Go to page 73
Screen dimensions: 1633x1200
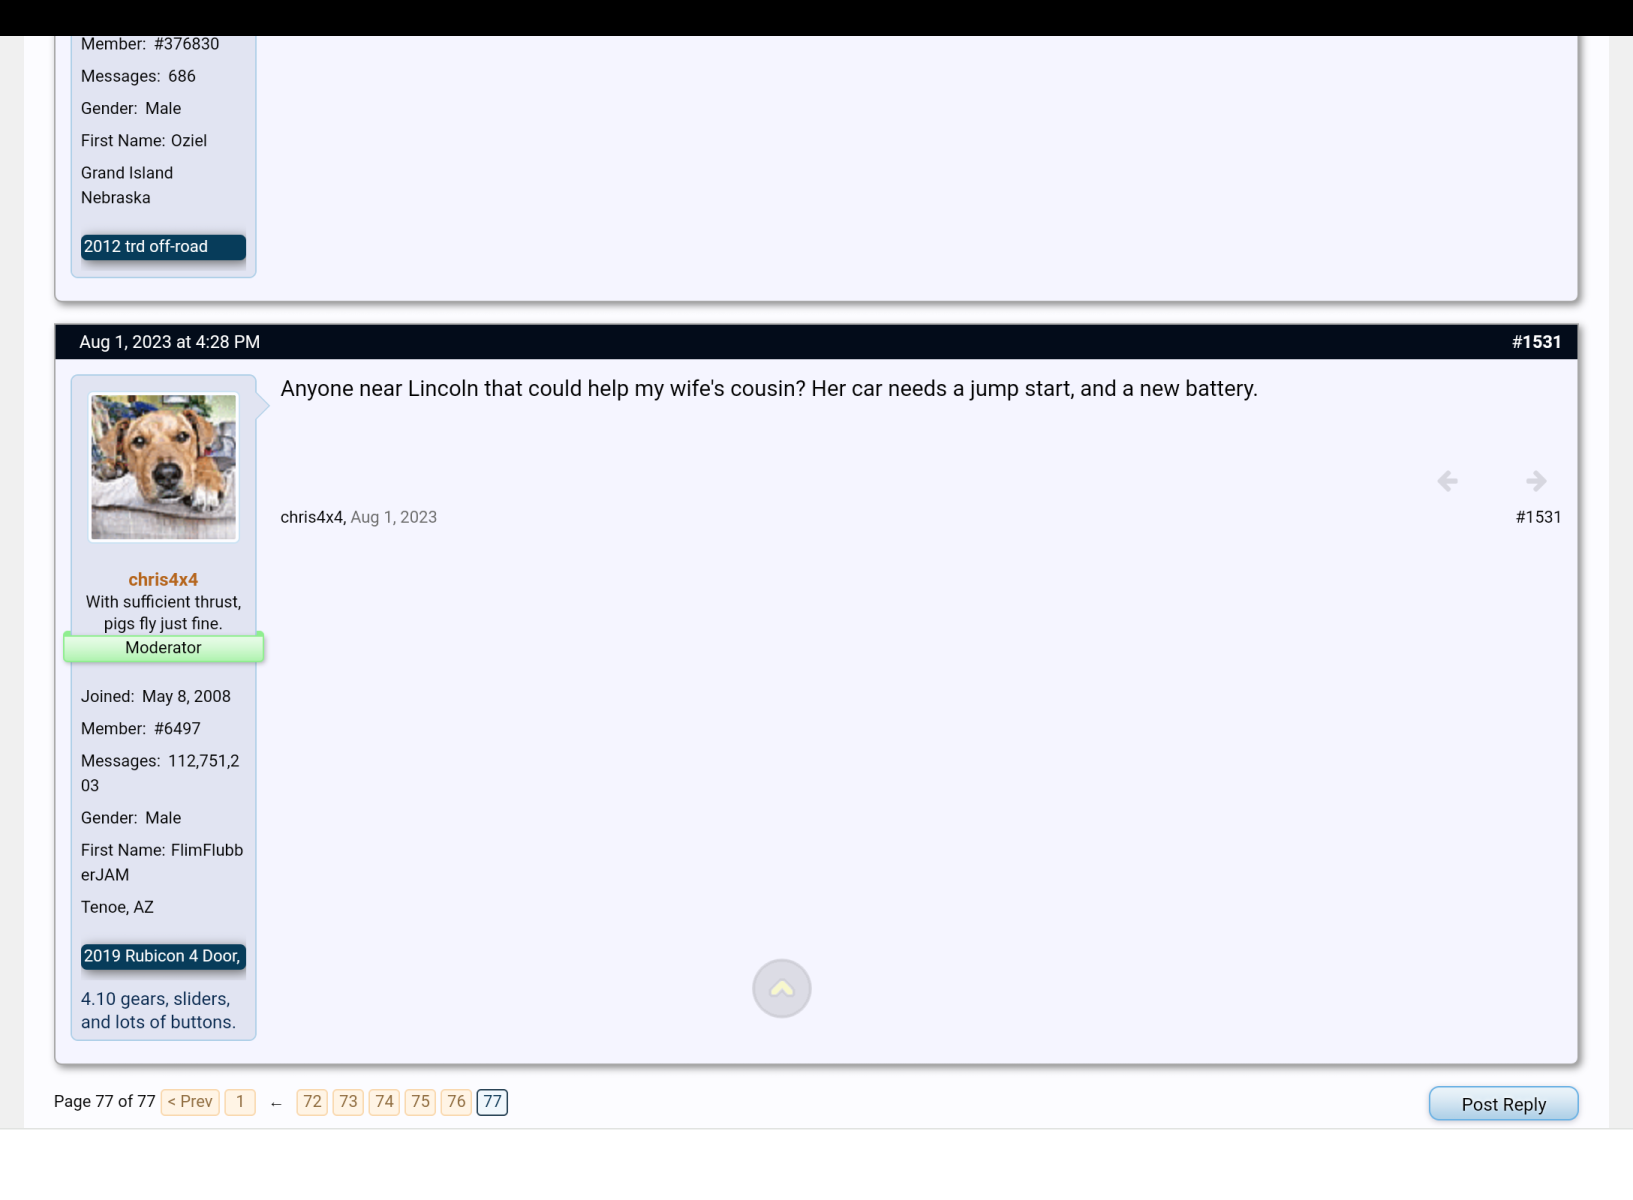(348, 1102)
